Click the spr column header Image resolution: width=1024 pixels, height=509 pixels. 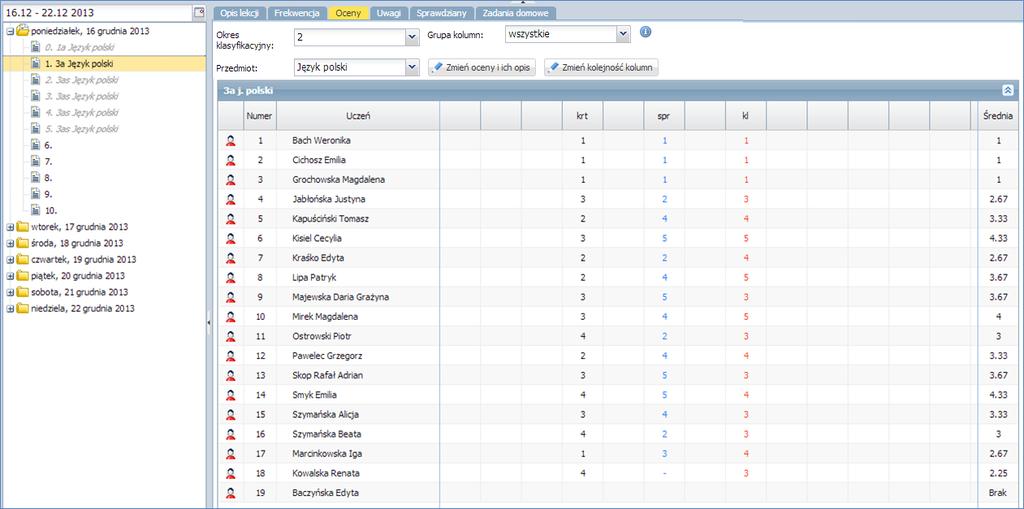click(664, 116)
